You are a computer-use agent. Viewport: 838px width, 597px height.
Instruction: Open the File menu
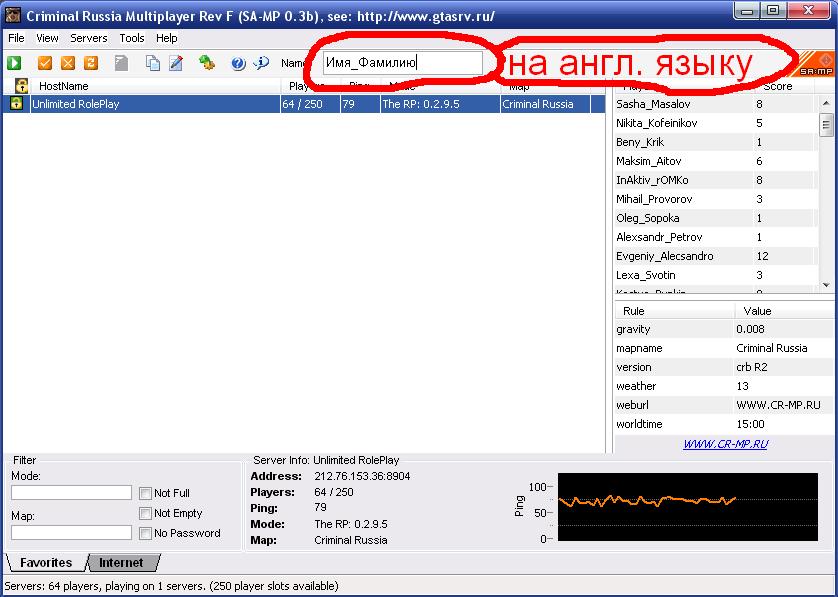[x=16, y=38]
